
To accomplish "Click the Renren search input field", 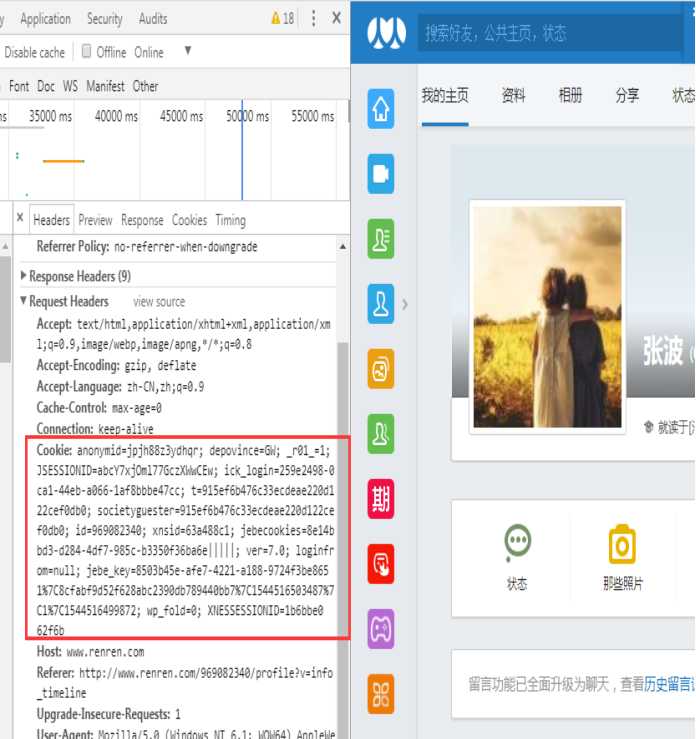I will 549,33.
